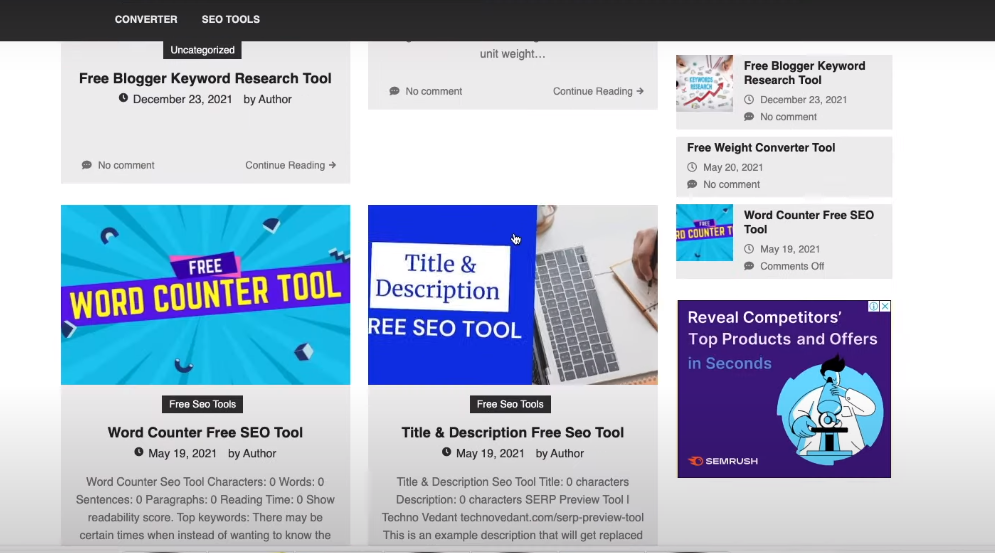Click 'by Author' under Free Blogger Keyword post
The width and height of the screenshot is (995, 553).
coord(267,99)
